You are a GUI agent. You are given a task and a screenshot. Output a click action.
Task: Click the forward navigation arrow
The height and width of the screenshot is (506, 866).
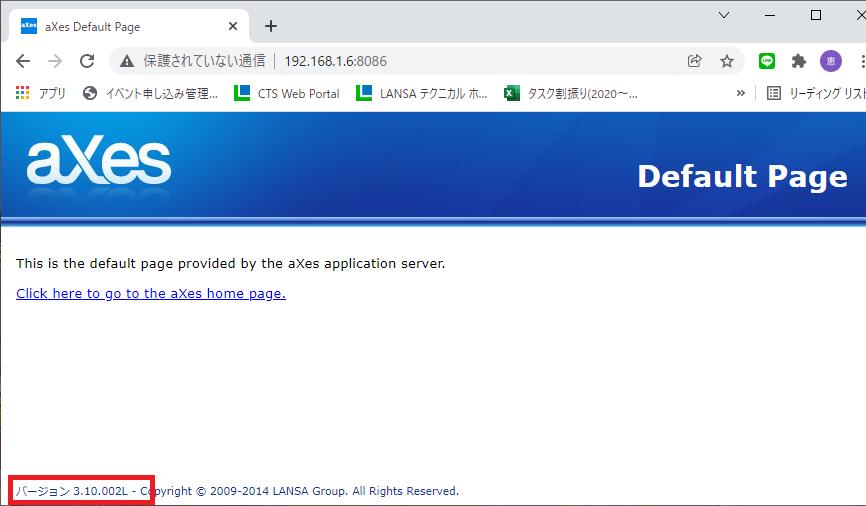click(x=55, y=61)
